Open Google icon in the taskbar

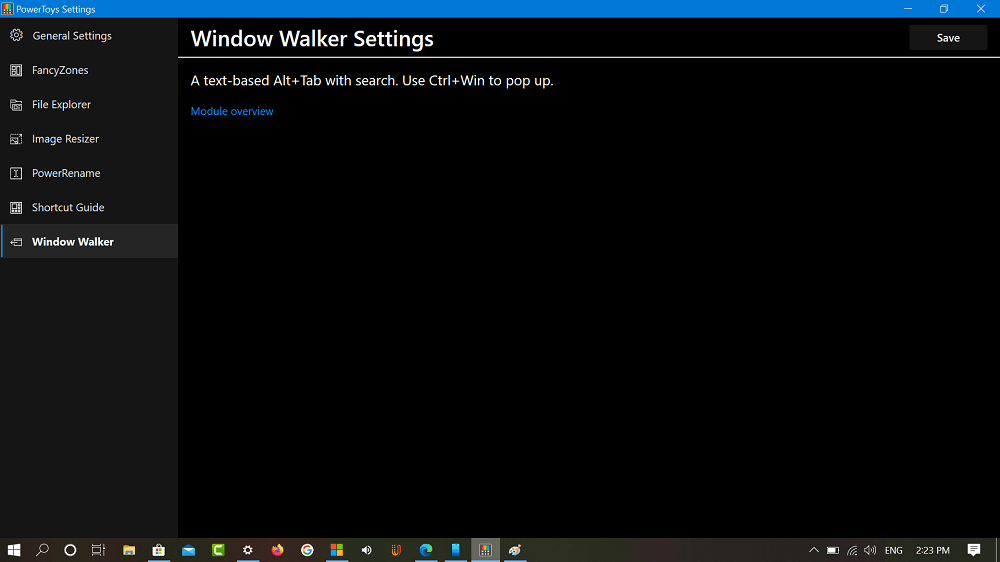click(x=307, y=550)
